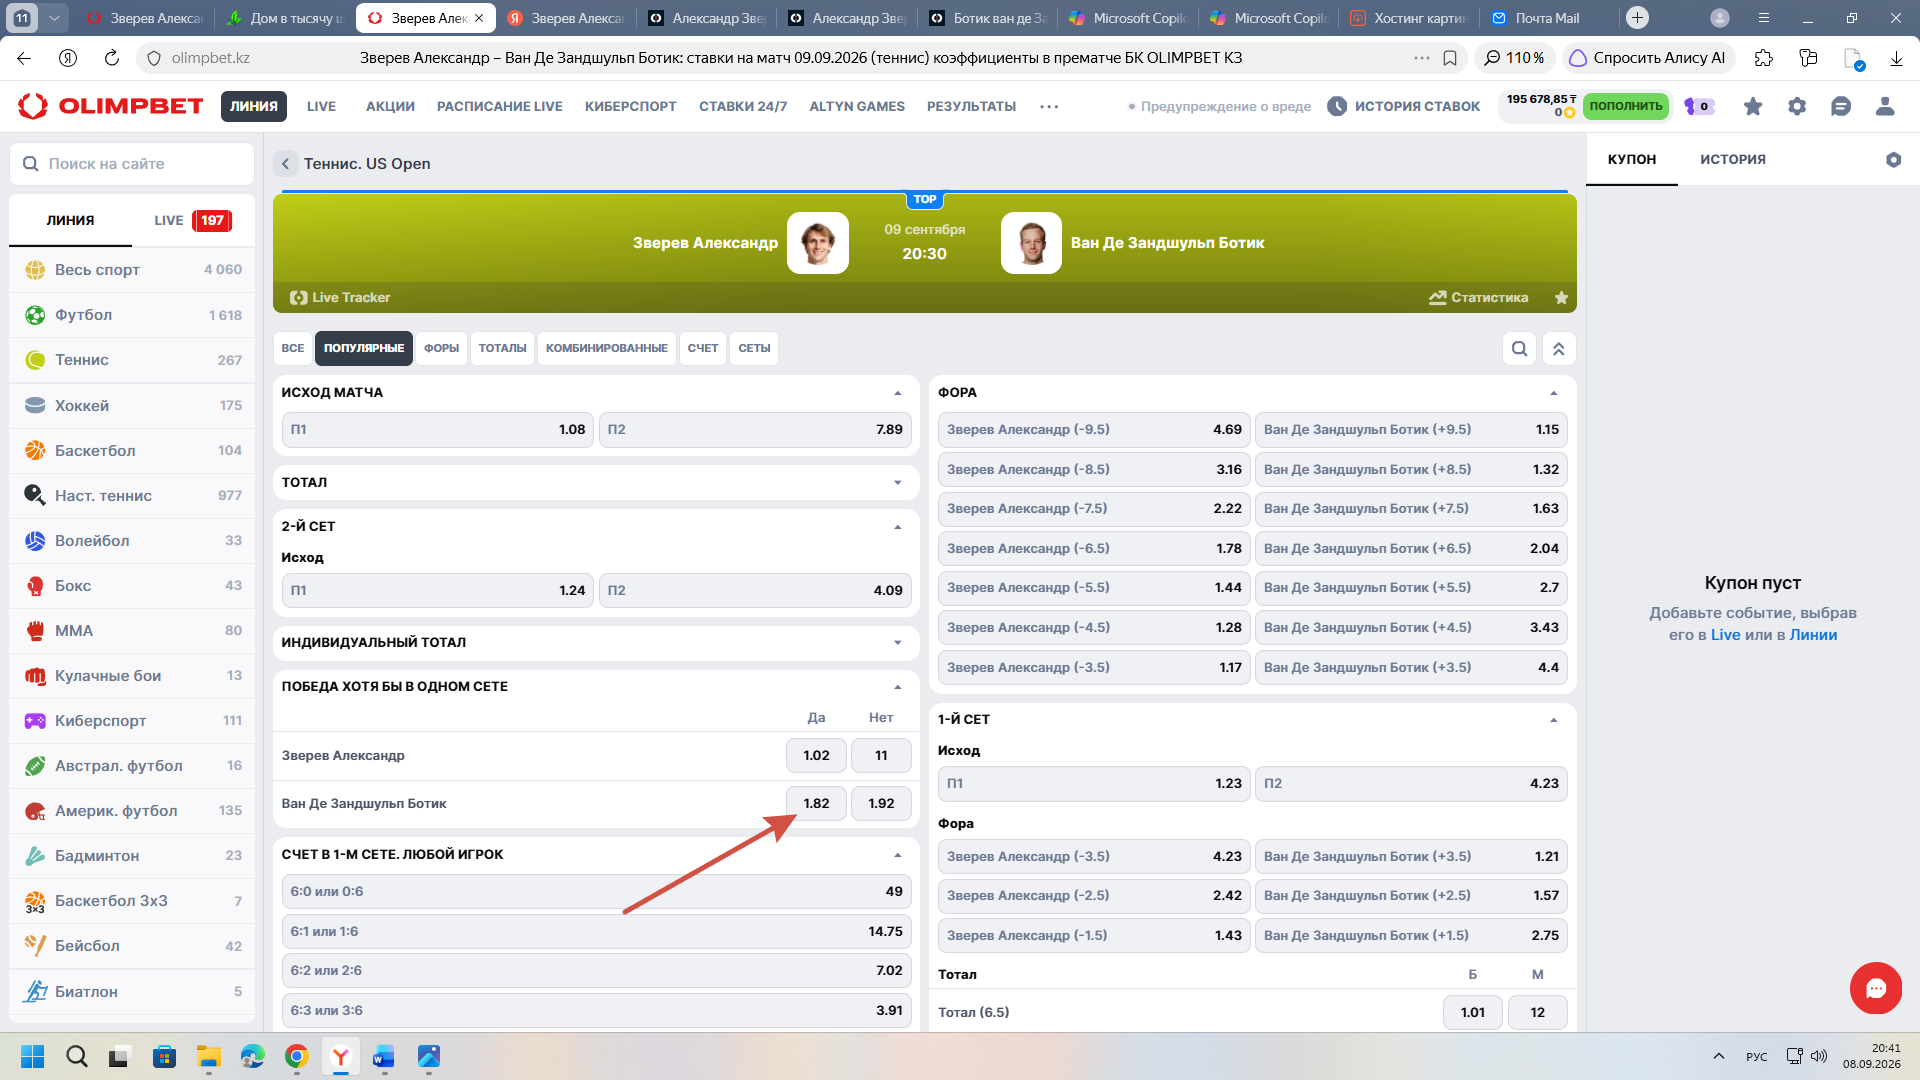
Task: Open the red live chat bubble
Action: point(1875,988)
